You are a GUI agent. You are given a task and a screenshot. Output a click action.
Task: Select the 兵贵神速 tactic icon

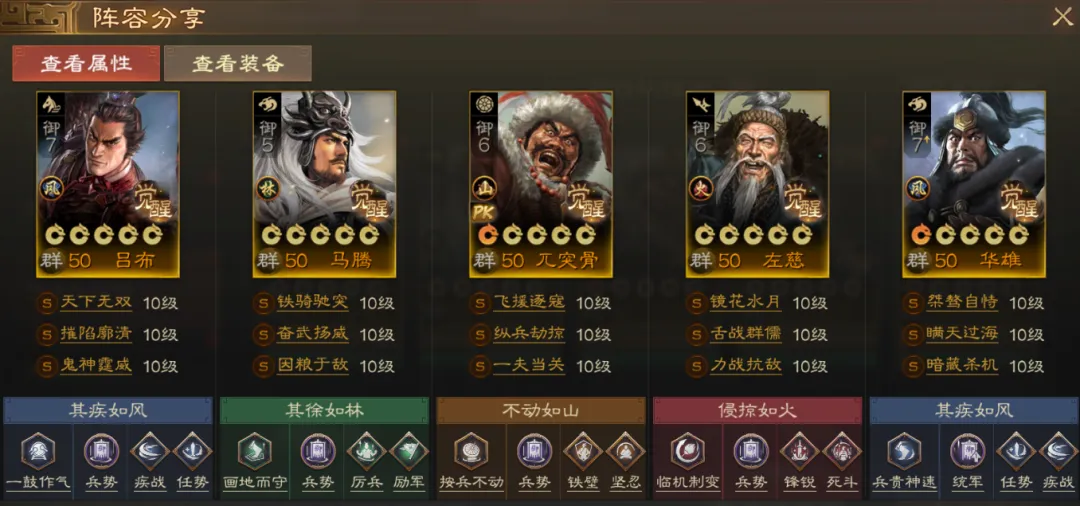[904, 452]
